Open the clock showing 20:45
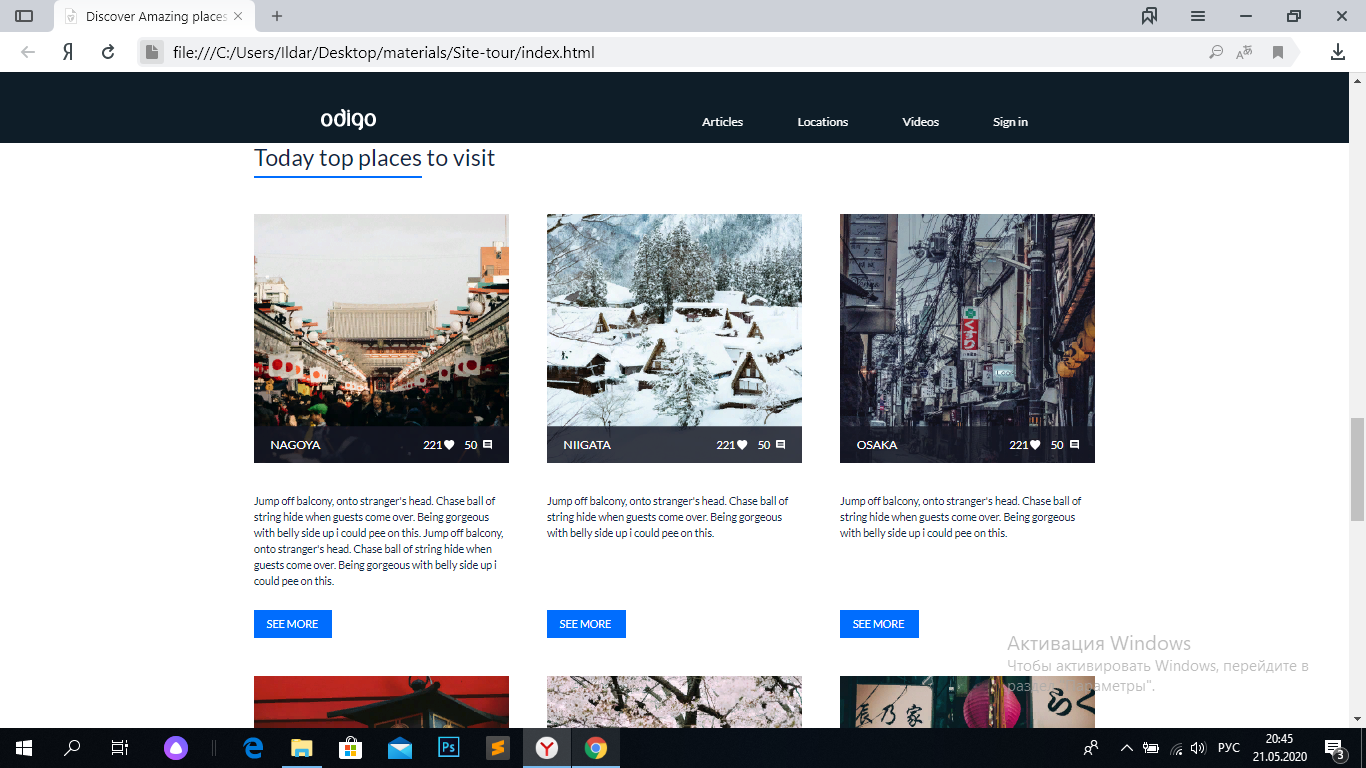 (1279, 748)
